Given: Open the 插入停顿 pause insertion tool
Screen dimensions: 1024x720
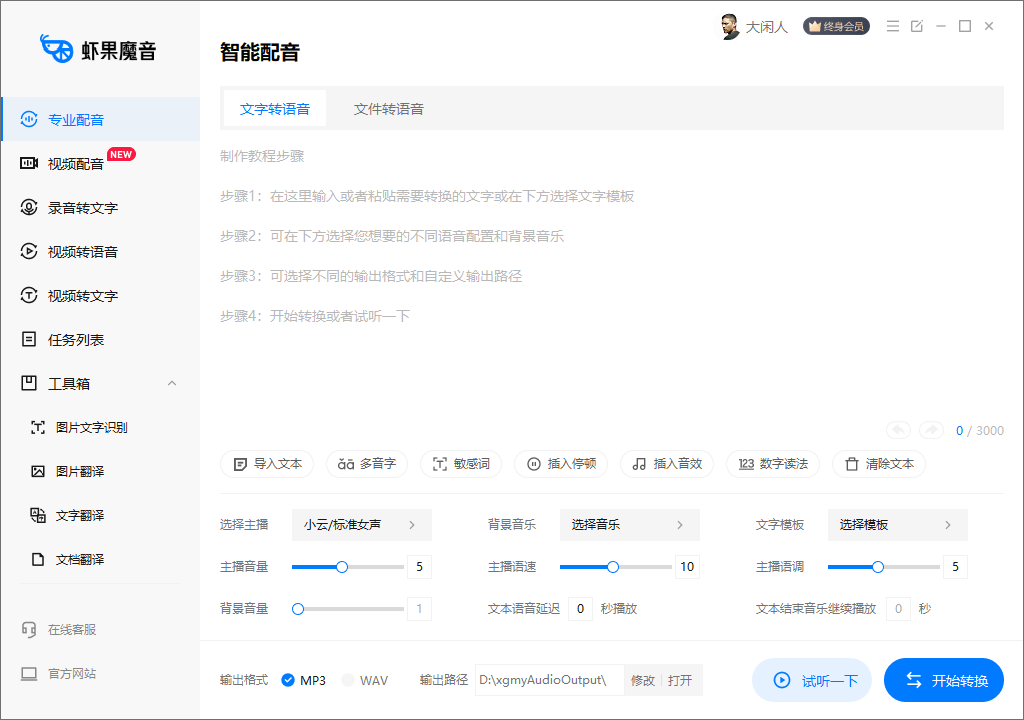Looking at the screenshot, I should (561, 464).
